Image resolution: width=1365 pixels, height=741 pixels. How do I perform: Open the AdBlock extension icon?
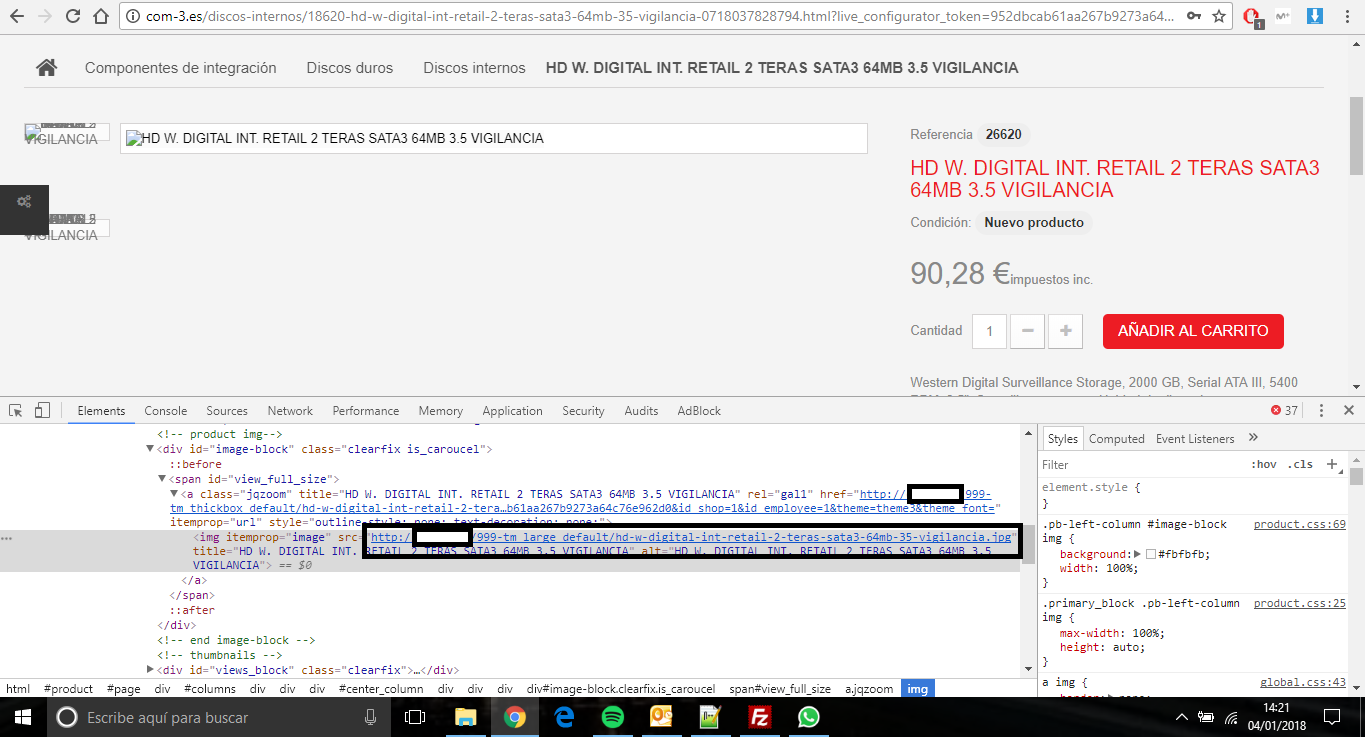[x=1252, y=17]
